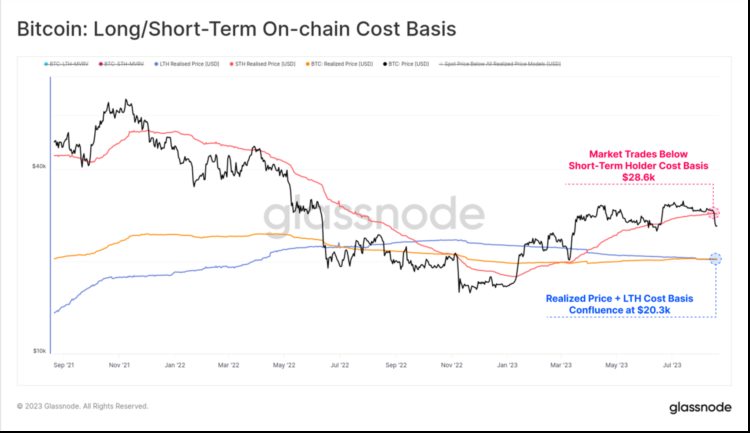Click the $40k y-axis label
This screenshot has height=433, width=750.
[39, 167]
